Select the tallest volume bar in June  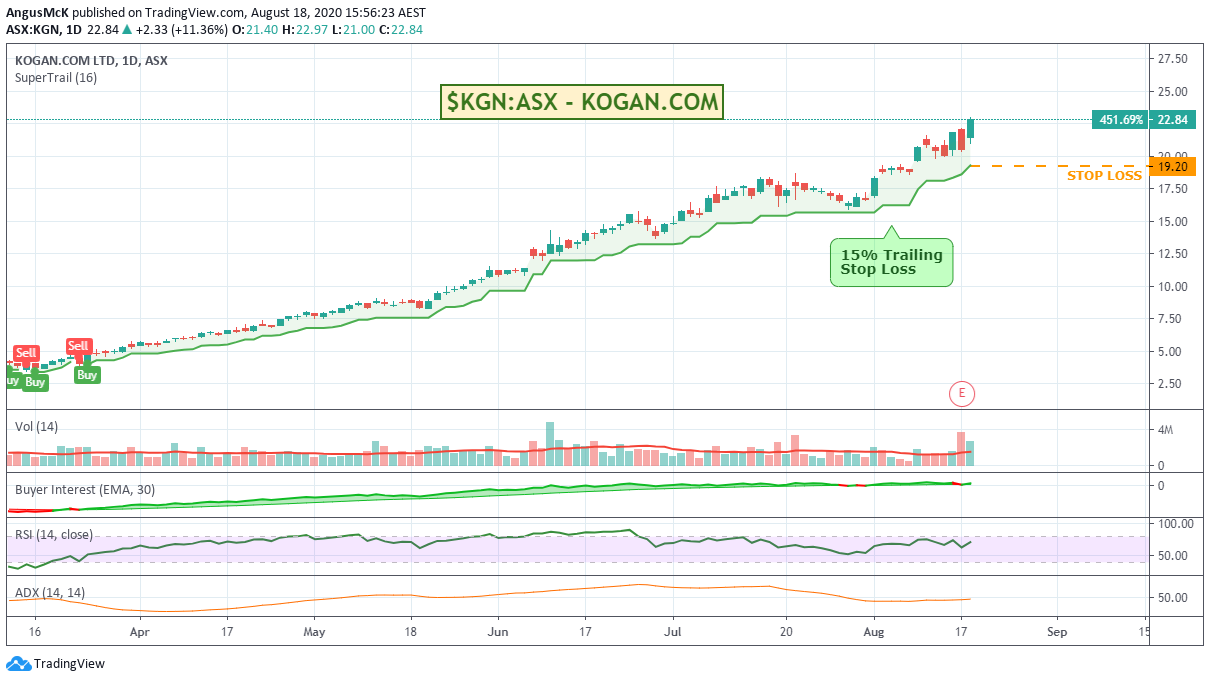point(549,444)
